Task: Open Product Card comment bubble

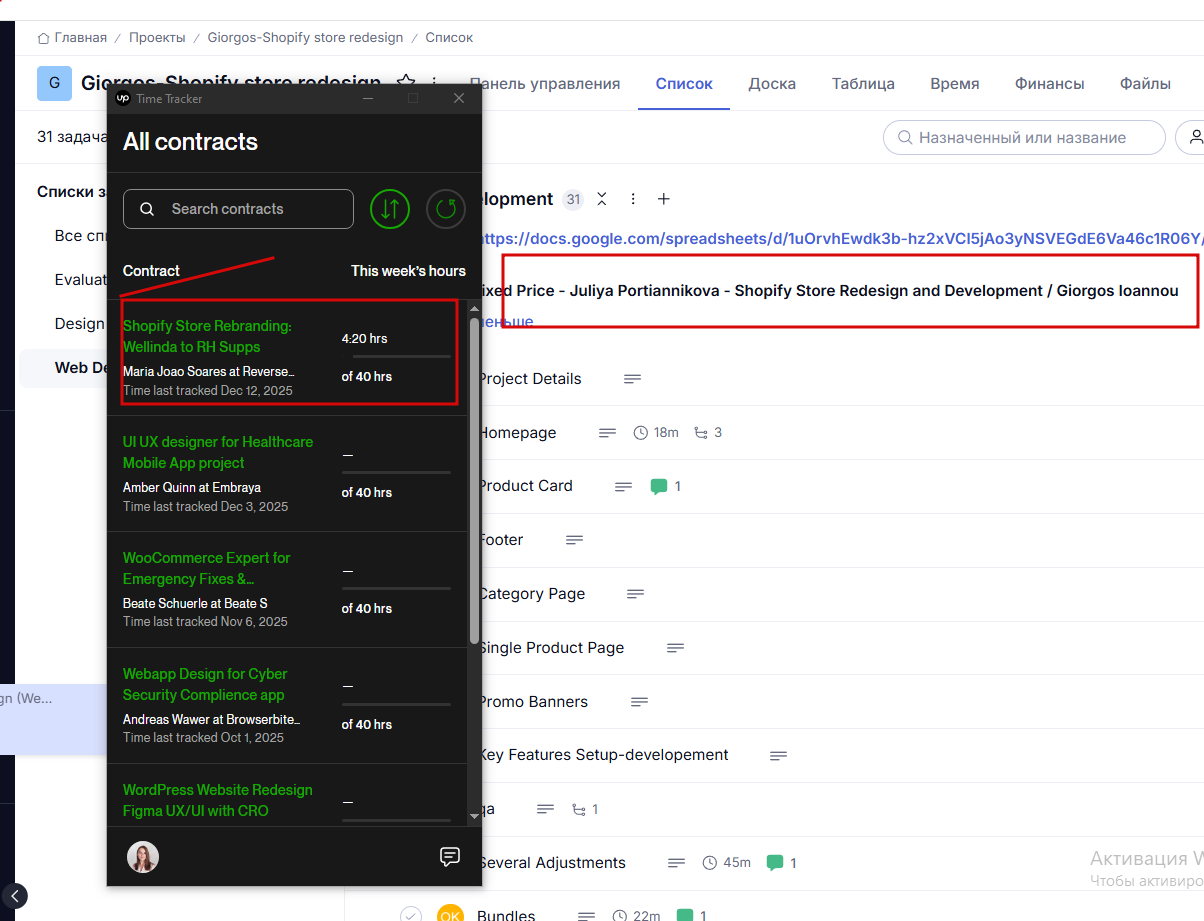Action: [659, 487]
